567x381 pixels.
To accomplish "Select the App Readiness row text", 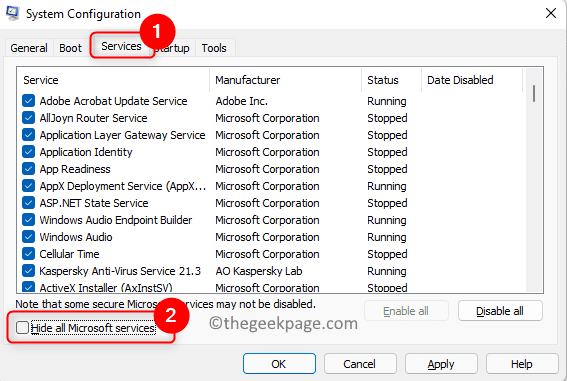I will tap(75, 169).
